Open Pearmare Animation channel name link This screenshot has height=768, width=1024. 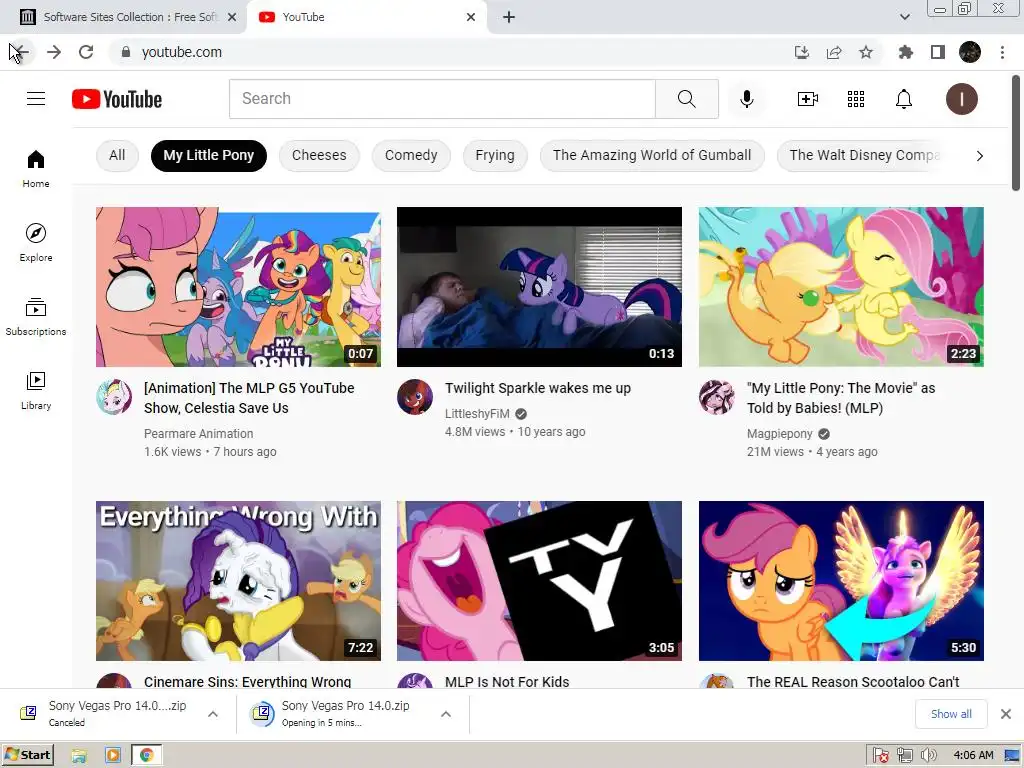coord(199,434)
